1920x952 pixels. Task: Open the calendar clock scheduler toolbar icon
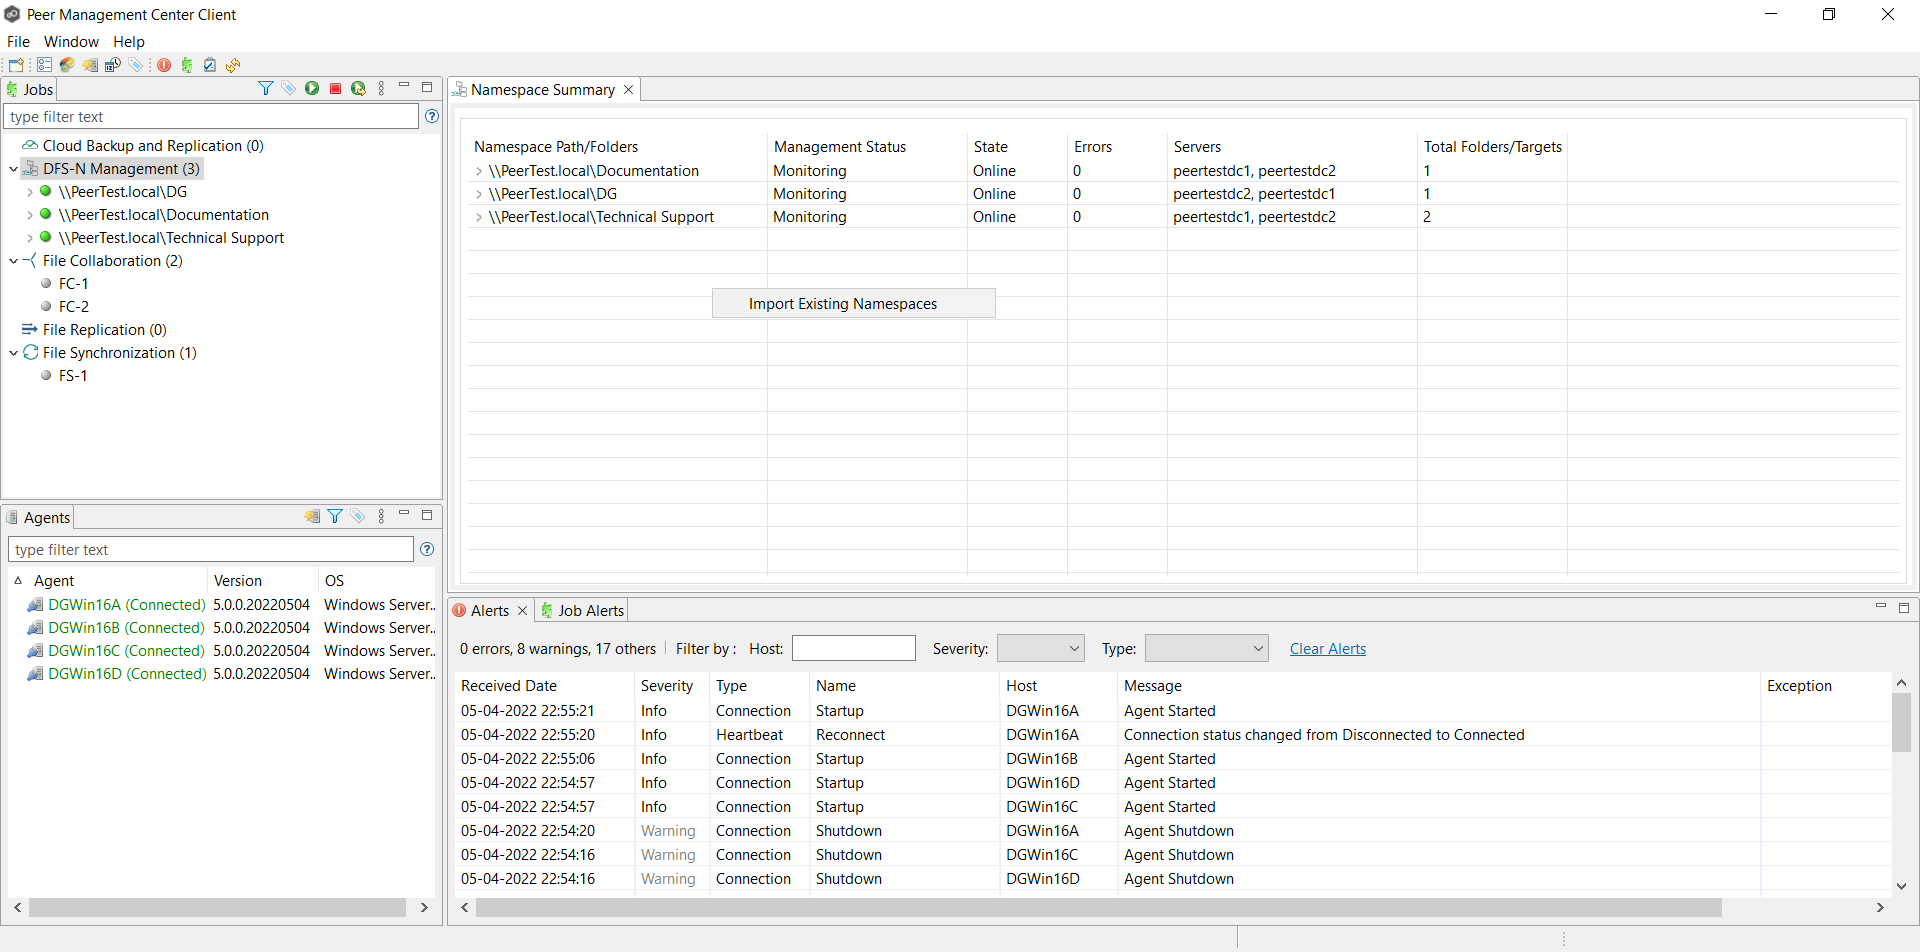[x=113, y=65]
